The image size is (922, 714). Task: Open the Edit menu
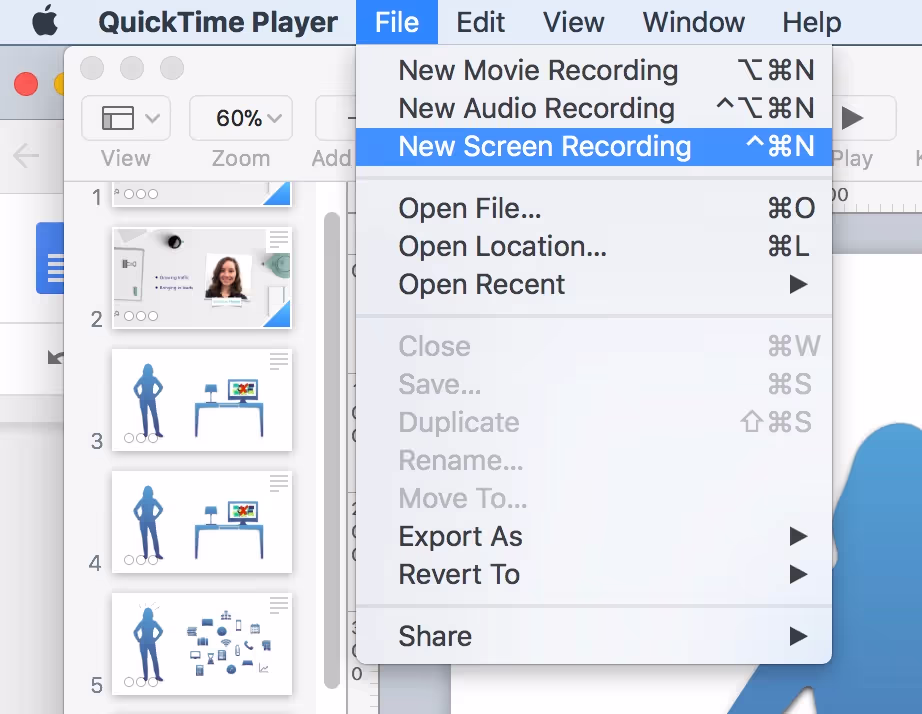tap(480, 22)
